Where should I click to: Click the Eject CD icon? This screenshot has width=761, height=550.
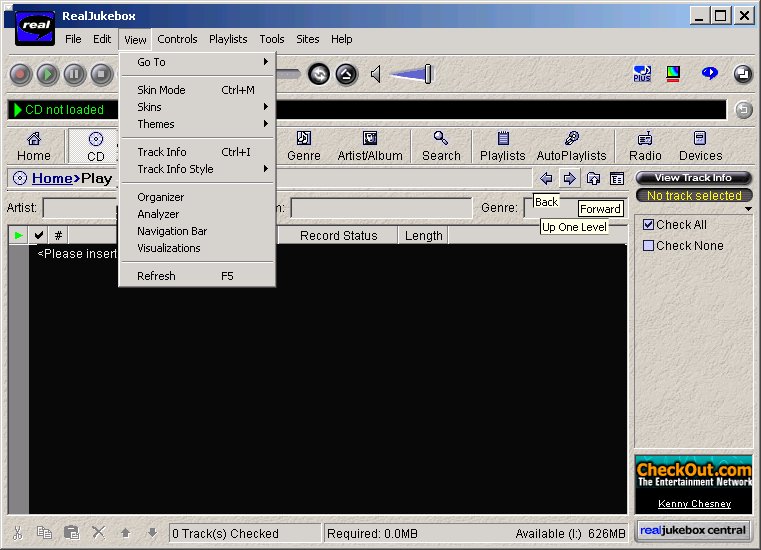(x=346, y=74)
